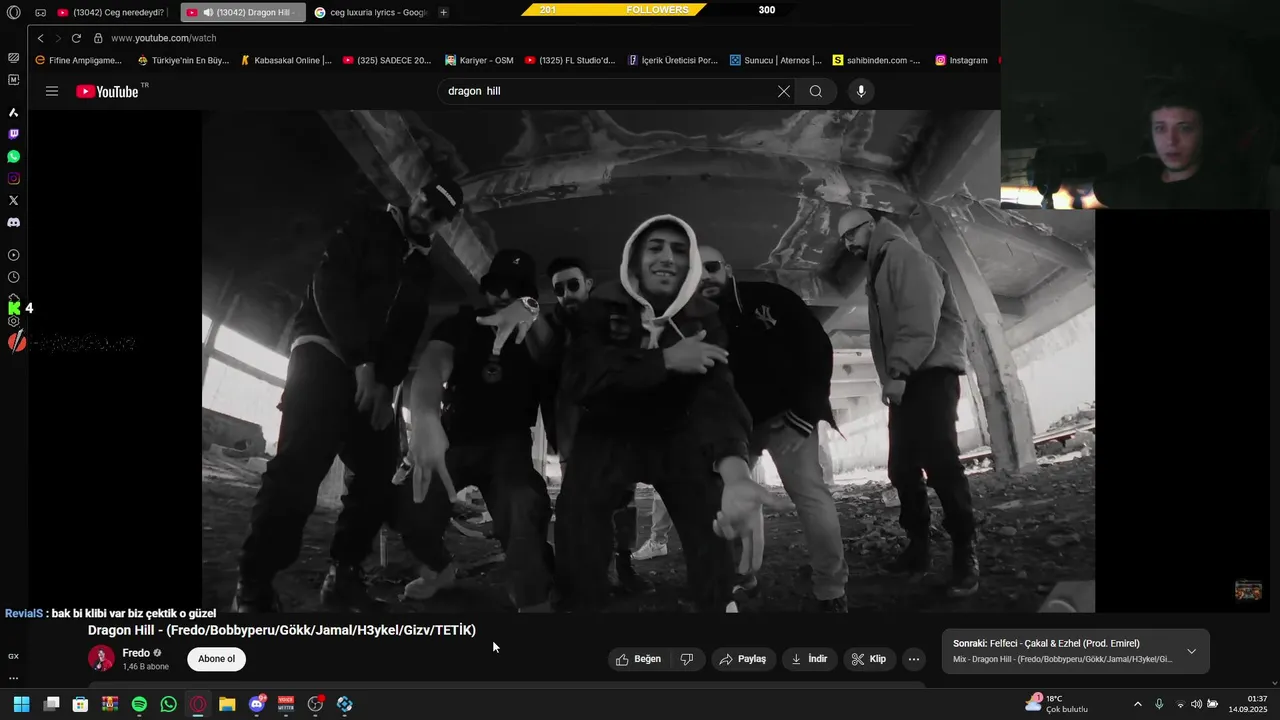Click the music video player area
Image resolution: width=1280 pixels, height=720 pixels.
pyautogui.click(x=648, y=361)
